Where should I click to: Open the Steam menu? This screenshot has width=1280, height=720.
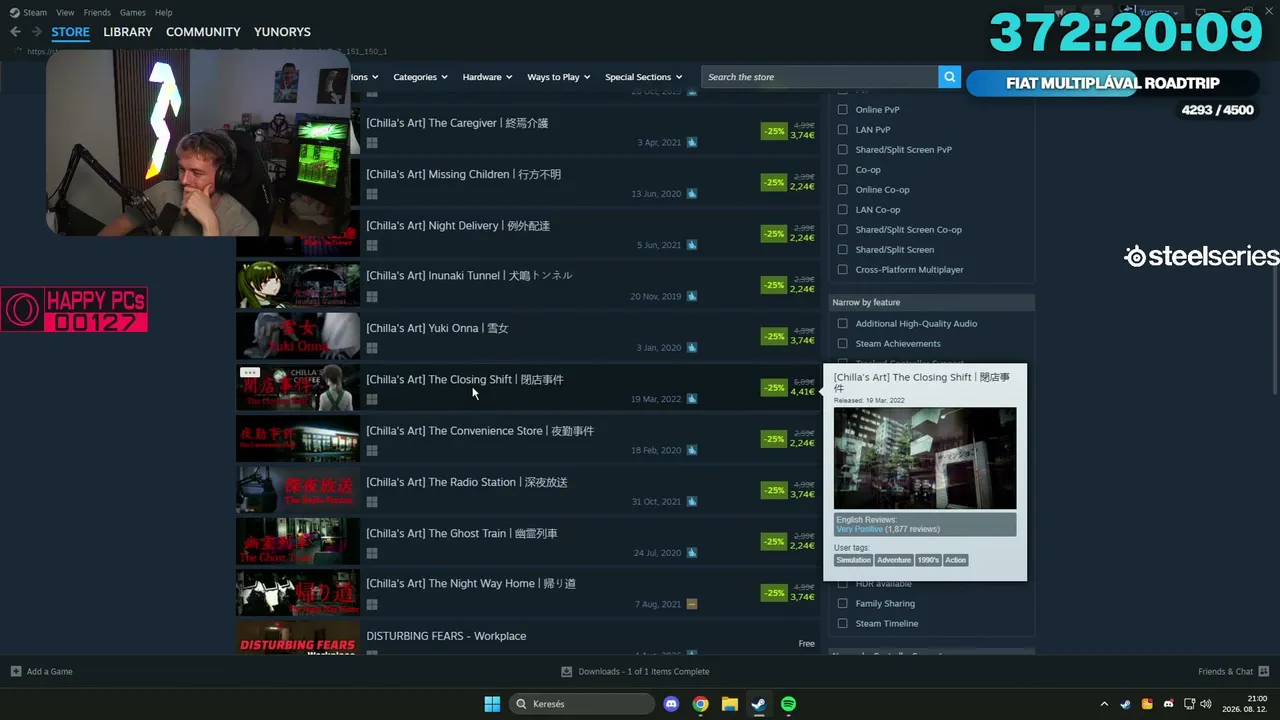coord(35,13)
